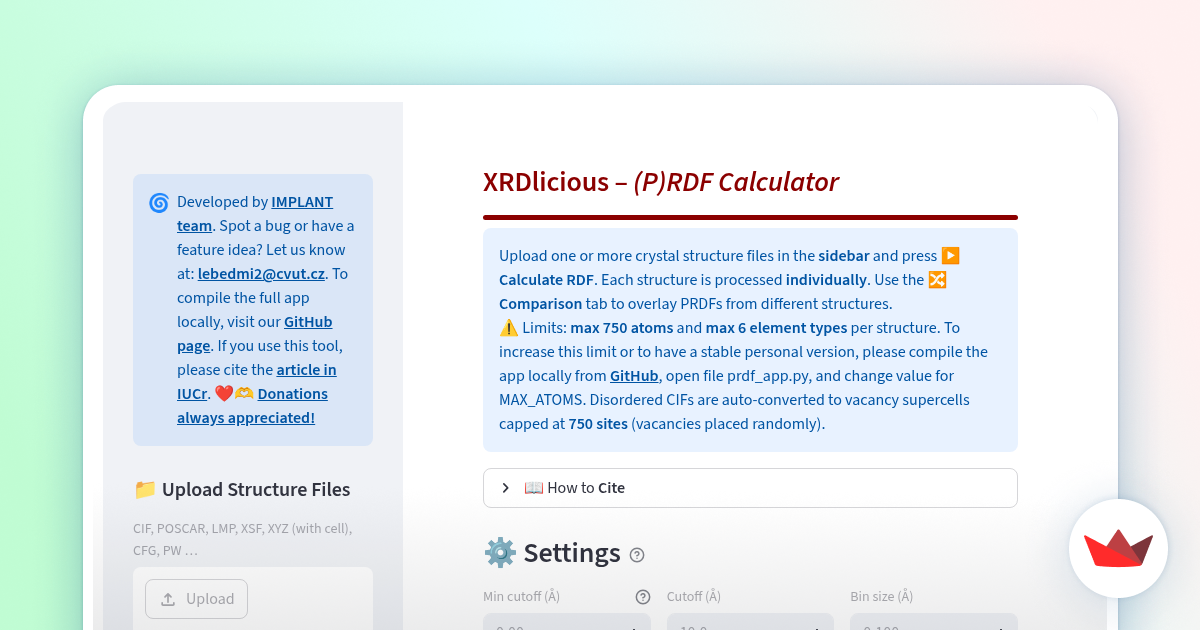The height and width of the screenshot is (630, 1200).
Task: Click the upload arrow icon
Action: pos(168,599)
